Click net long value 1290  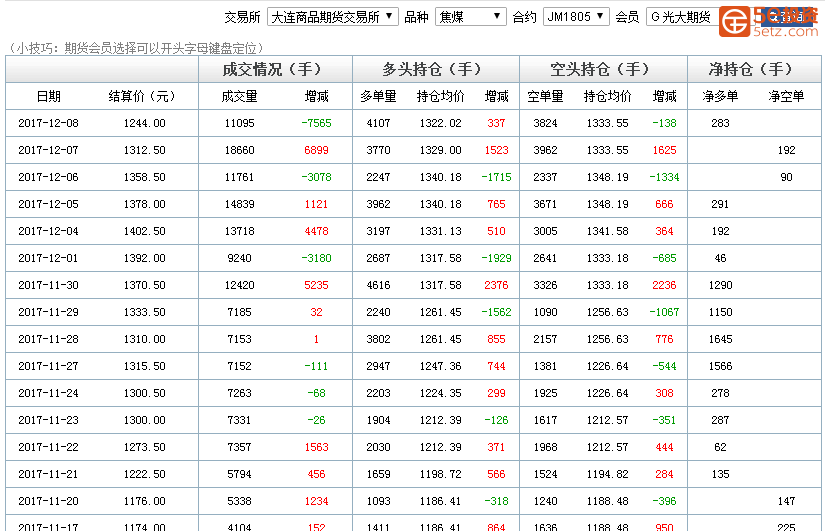(x=720, y=285)
